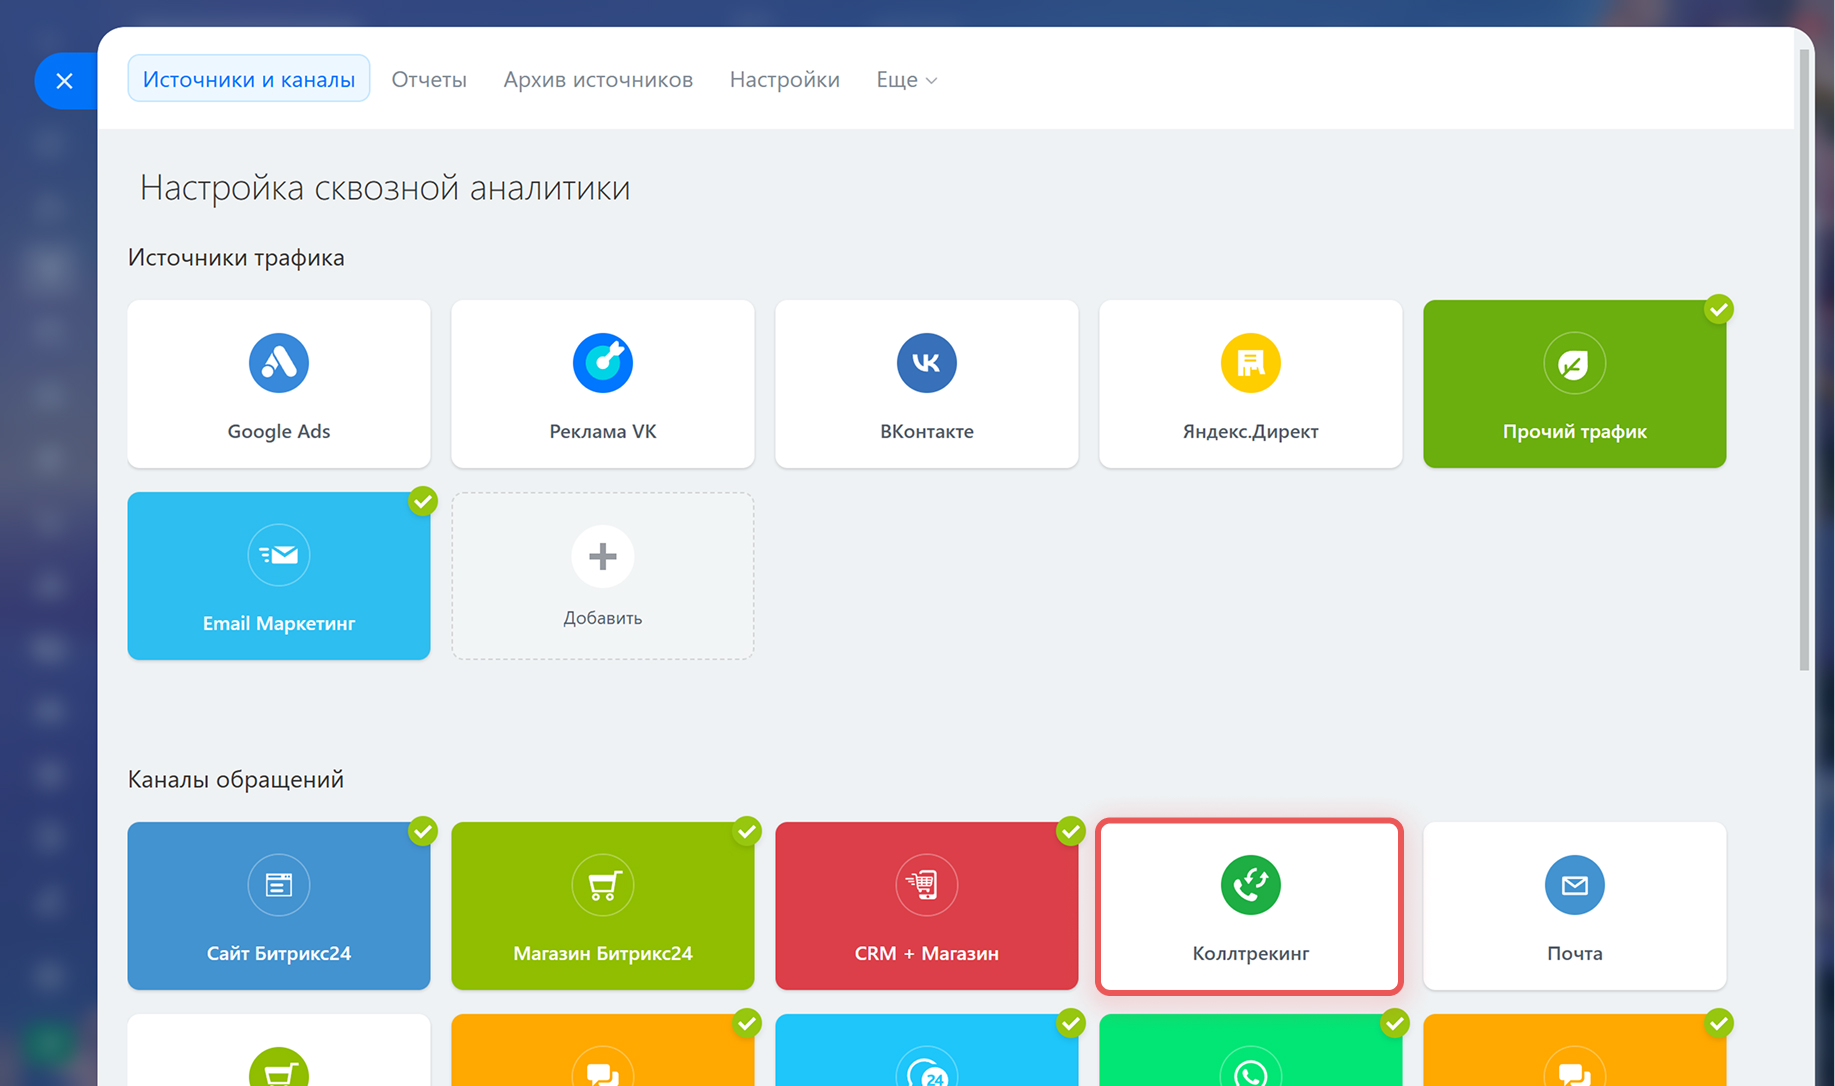The height and width of the screenshot is (1086, 1835).
Task: Click the Реклама VK icon
Action: click(x=603, y=363)
